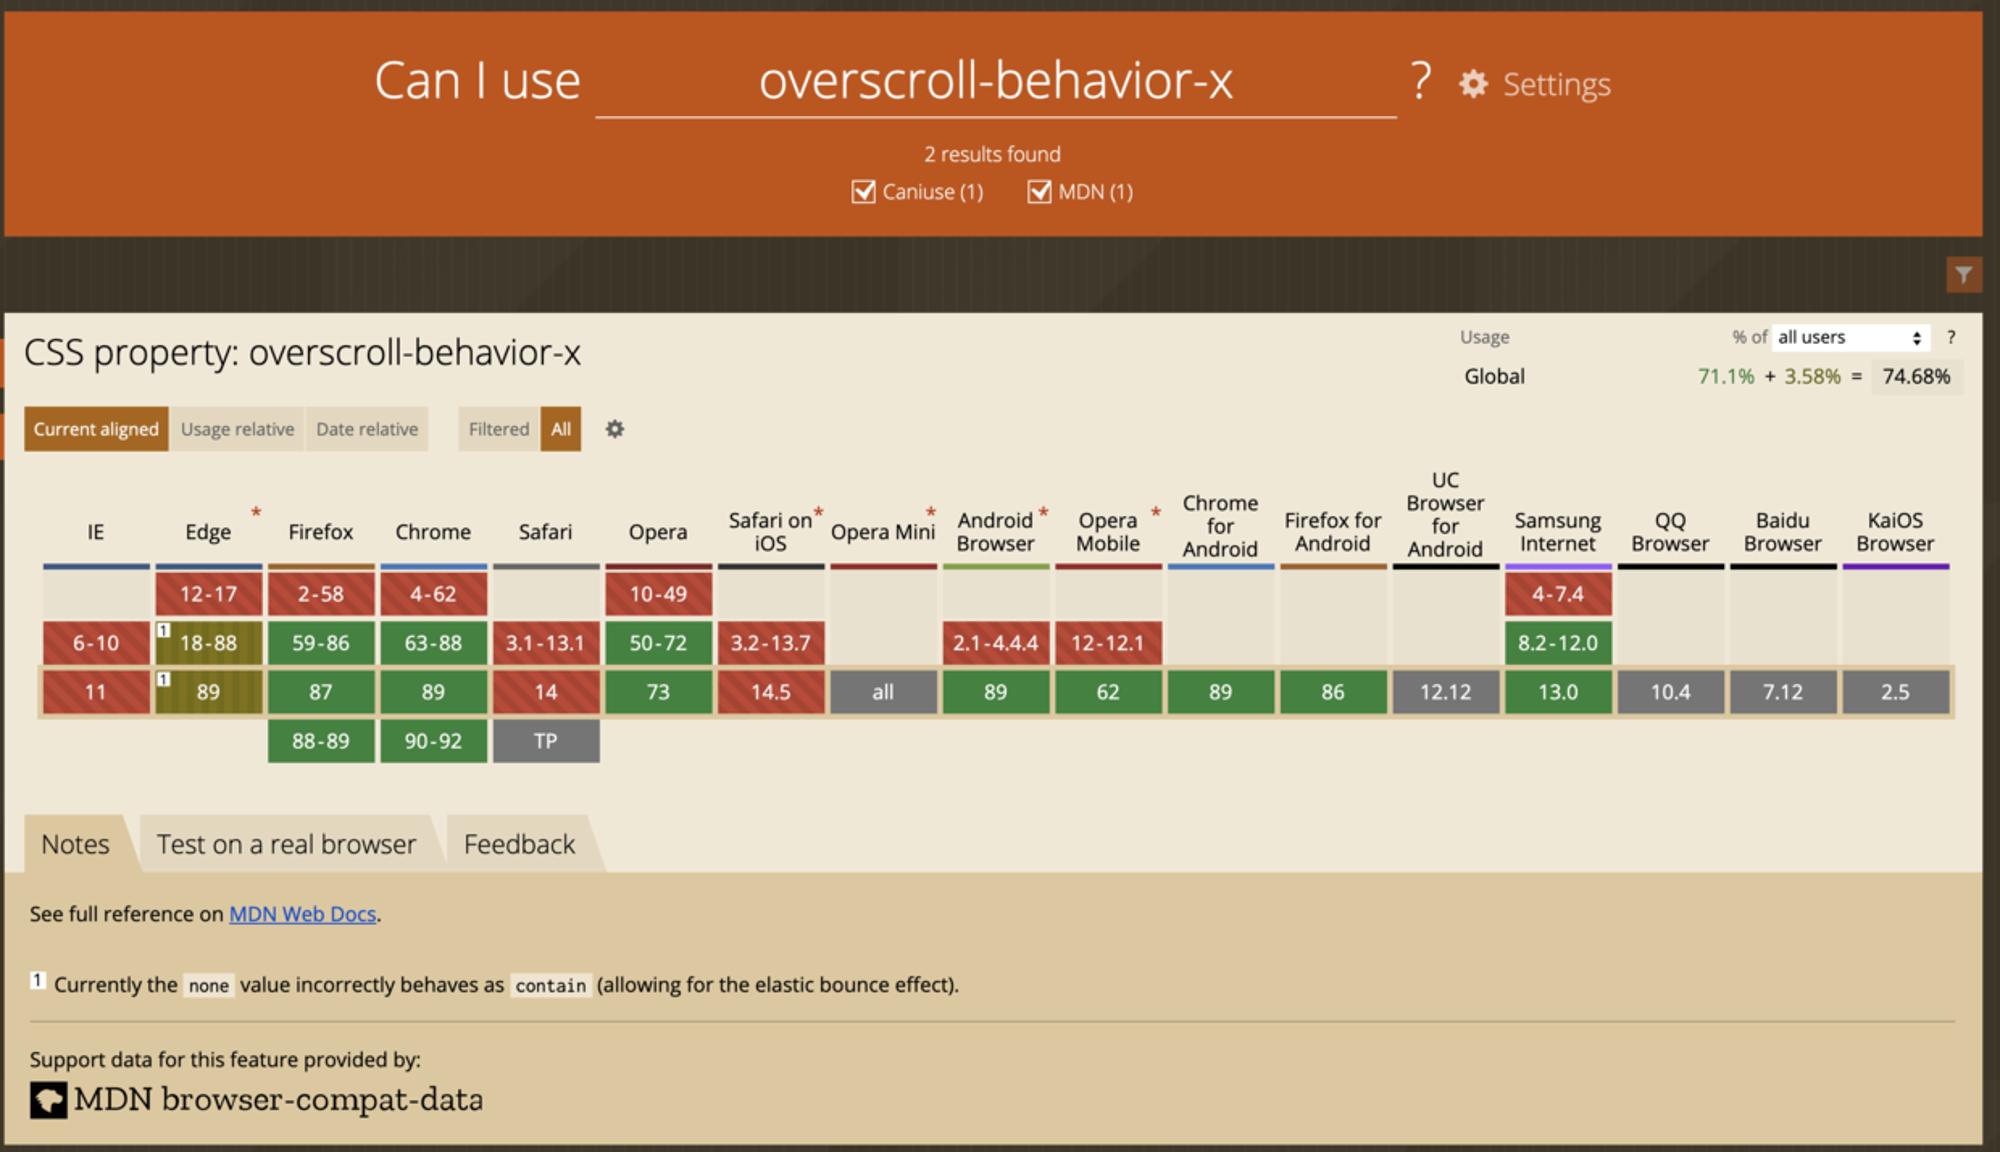
Task: Click the Samsung Internet header
Action: pyautogui.click(x=1558, y=532)
